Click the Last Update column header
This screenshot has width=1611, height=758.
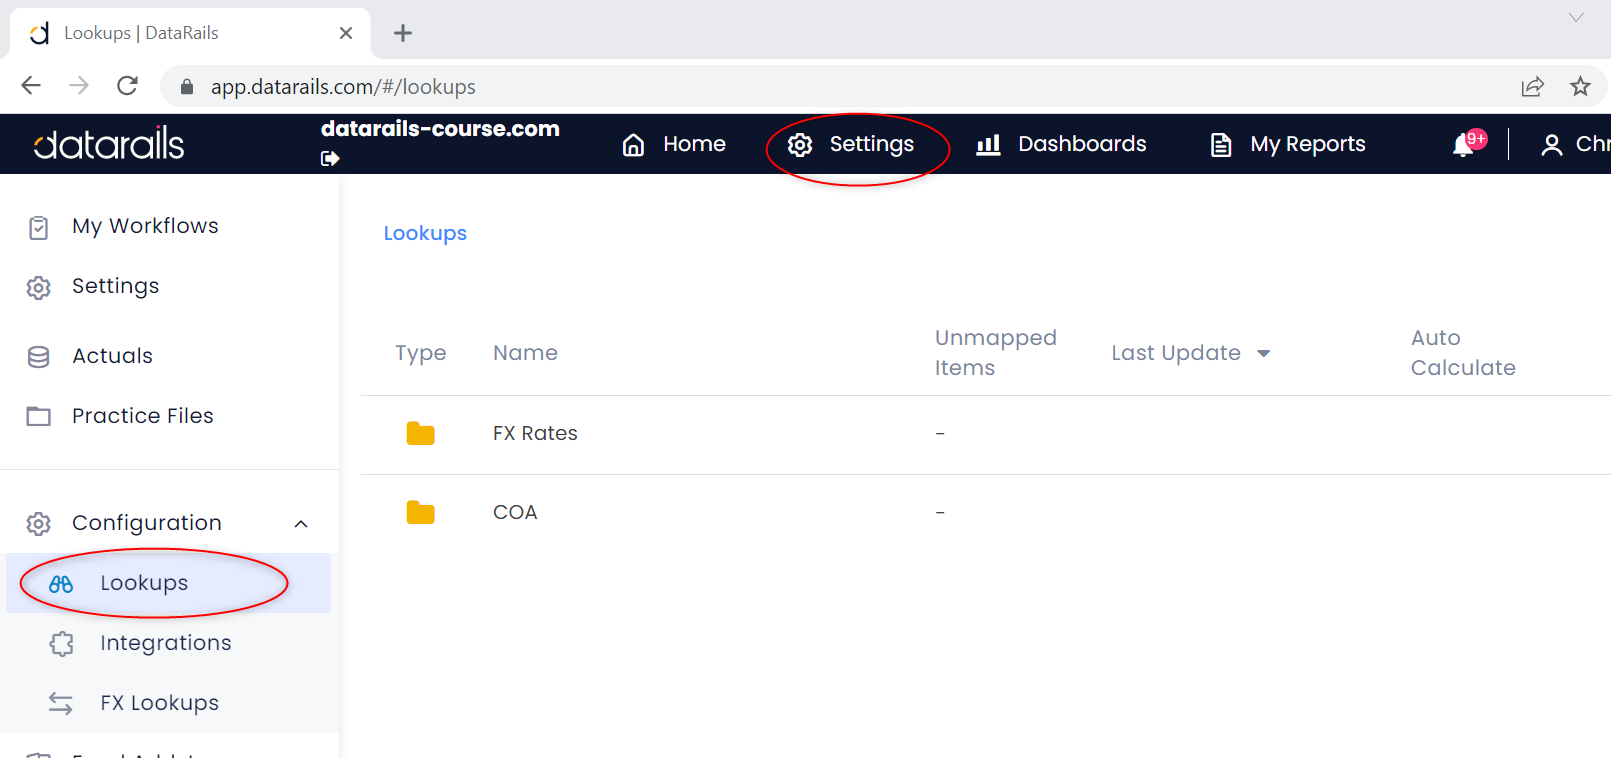click(x=1176, y=353)
